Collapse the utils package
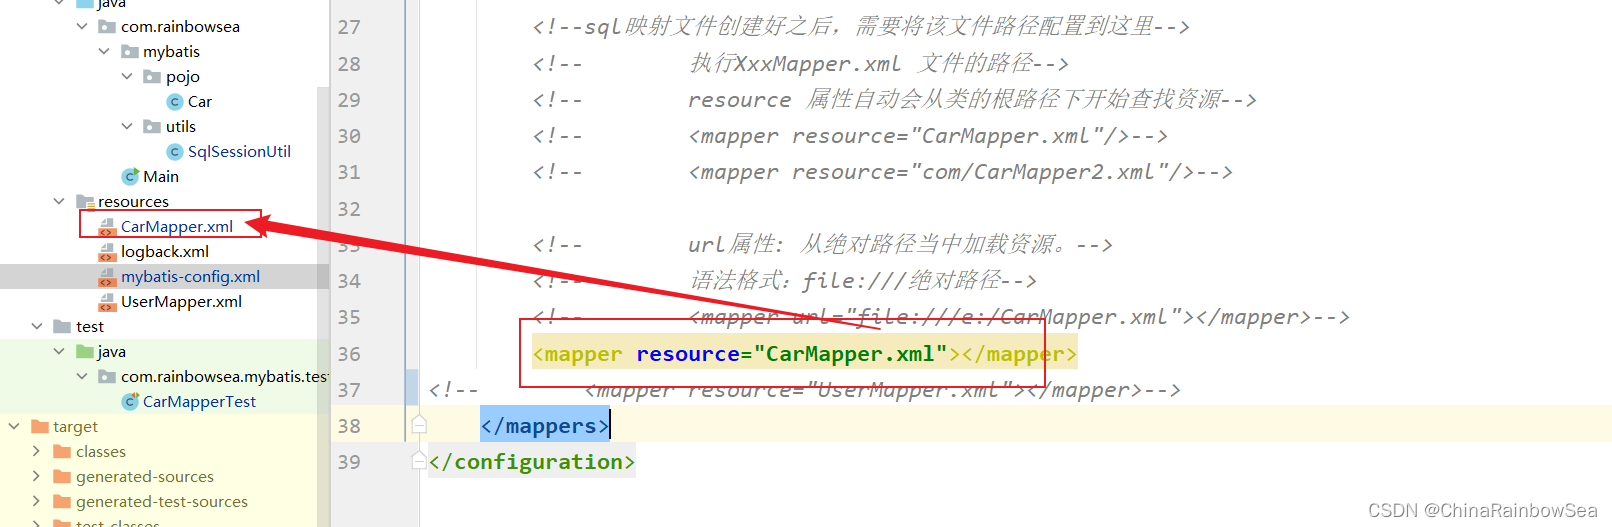The width and height of the screenshot is (1612, 527). tap(127, 126)
